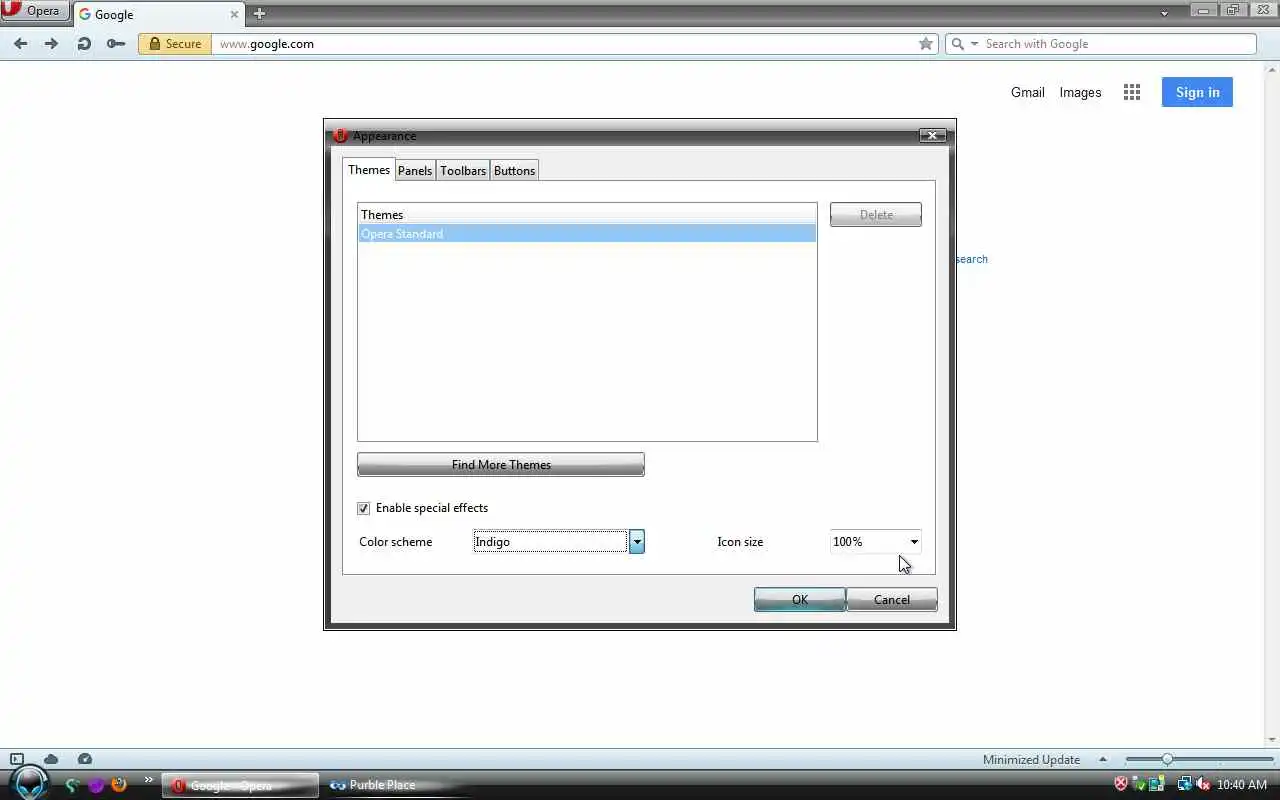
Task: Click the Back navigation arrow
Action: [20, 44]
